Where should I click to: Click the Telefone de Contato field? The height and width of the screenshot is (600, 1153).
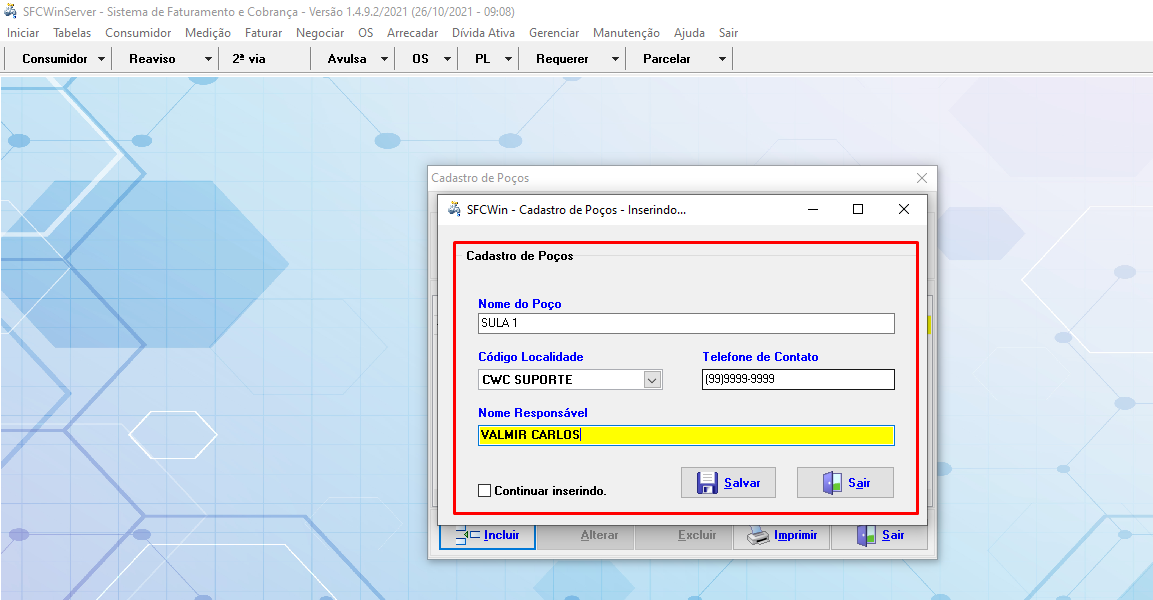798,380
